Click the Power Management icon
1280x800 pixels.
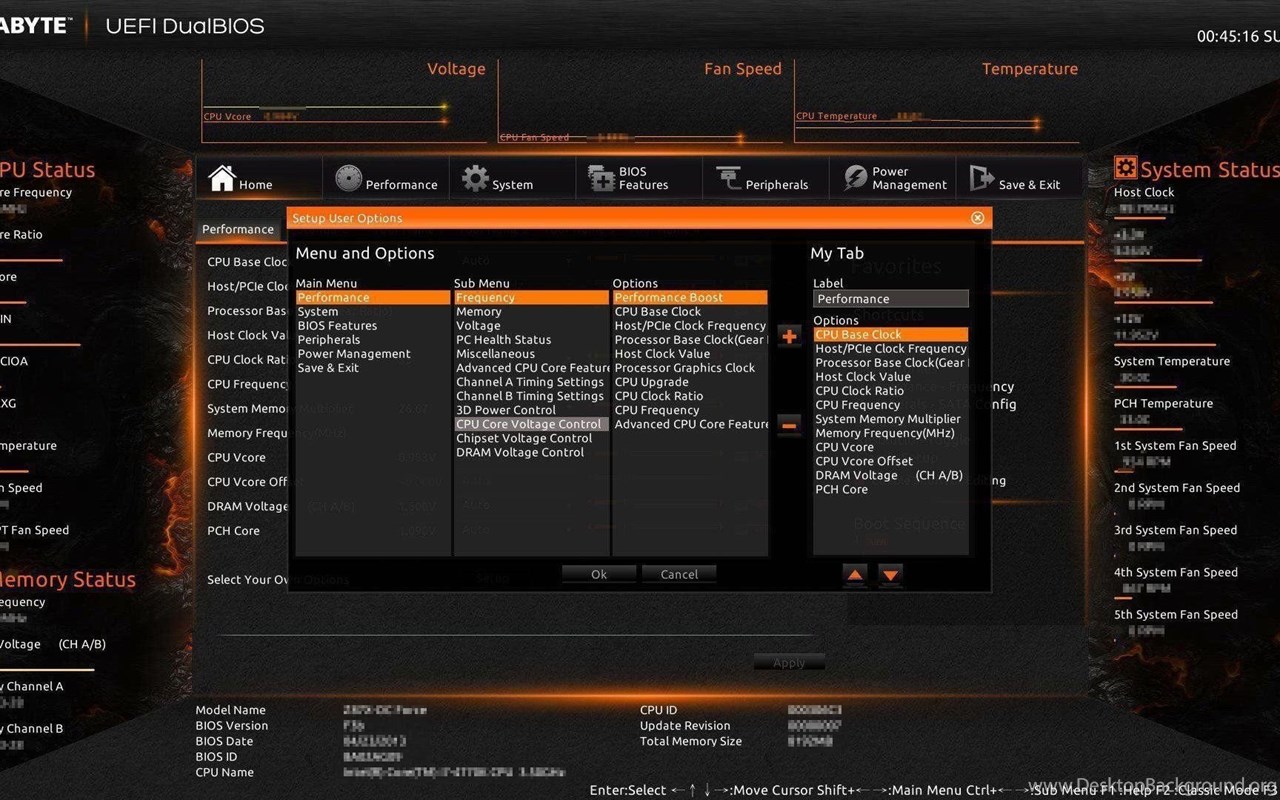(x=855, y=178)
